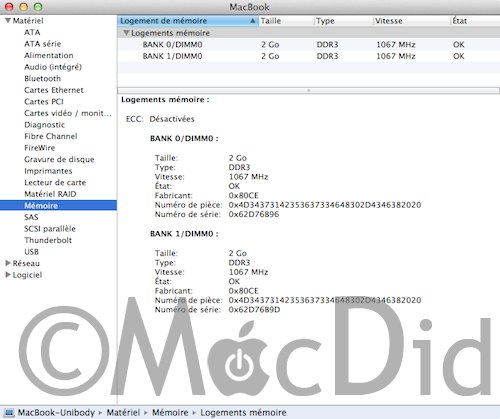
Task: Collapse the Logements mémoire group row
Action: tap(126, 33)
